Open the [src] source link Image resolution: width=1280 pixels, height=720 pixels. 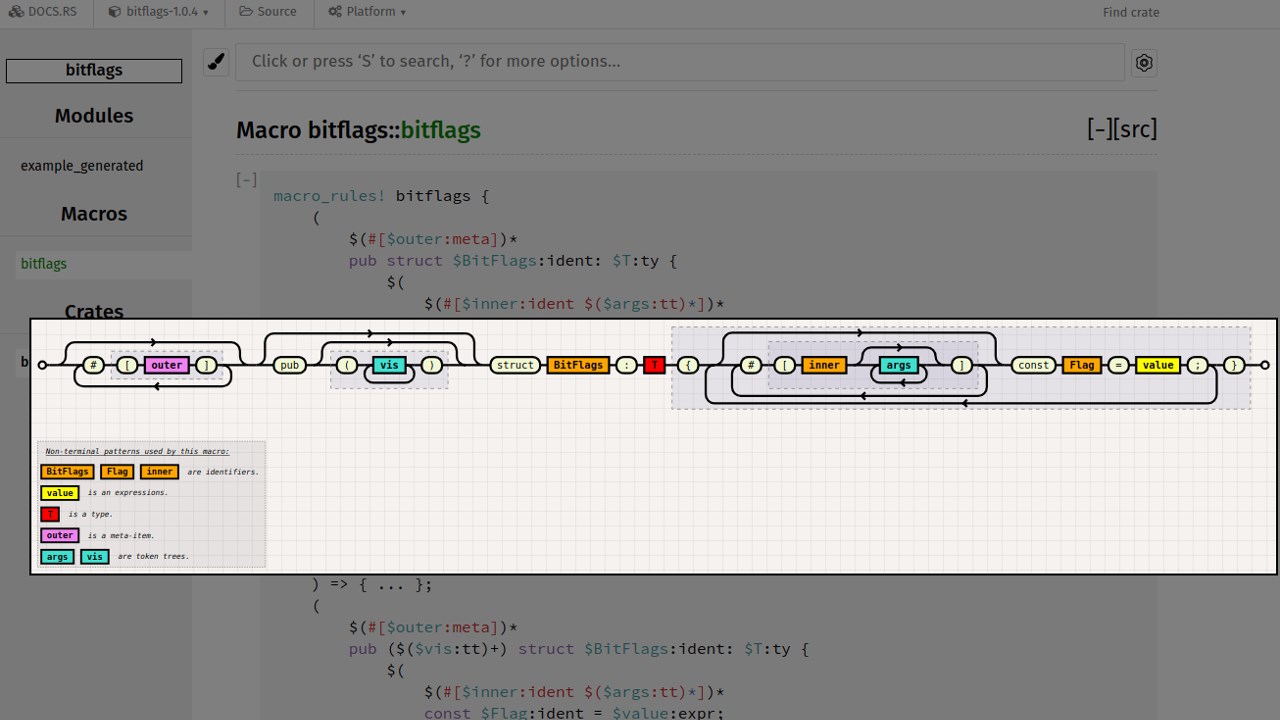(x=1135, y=129)
